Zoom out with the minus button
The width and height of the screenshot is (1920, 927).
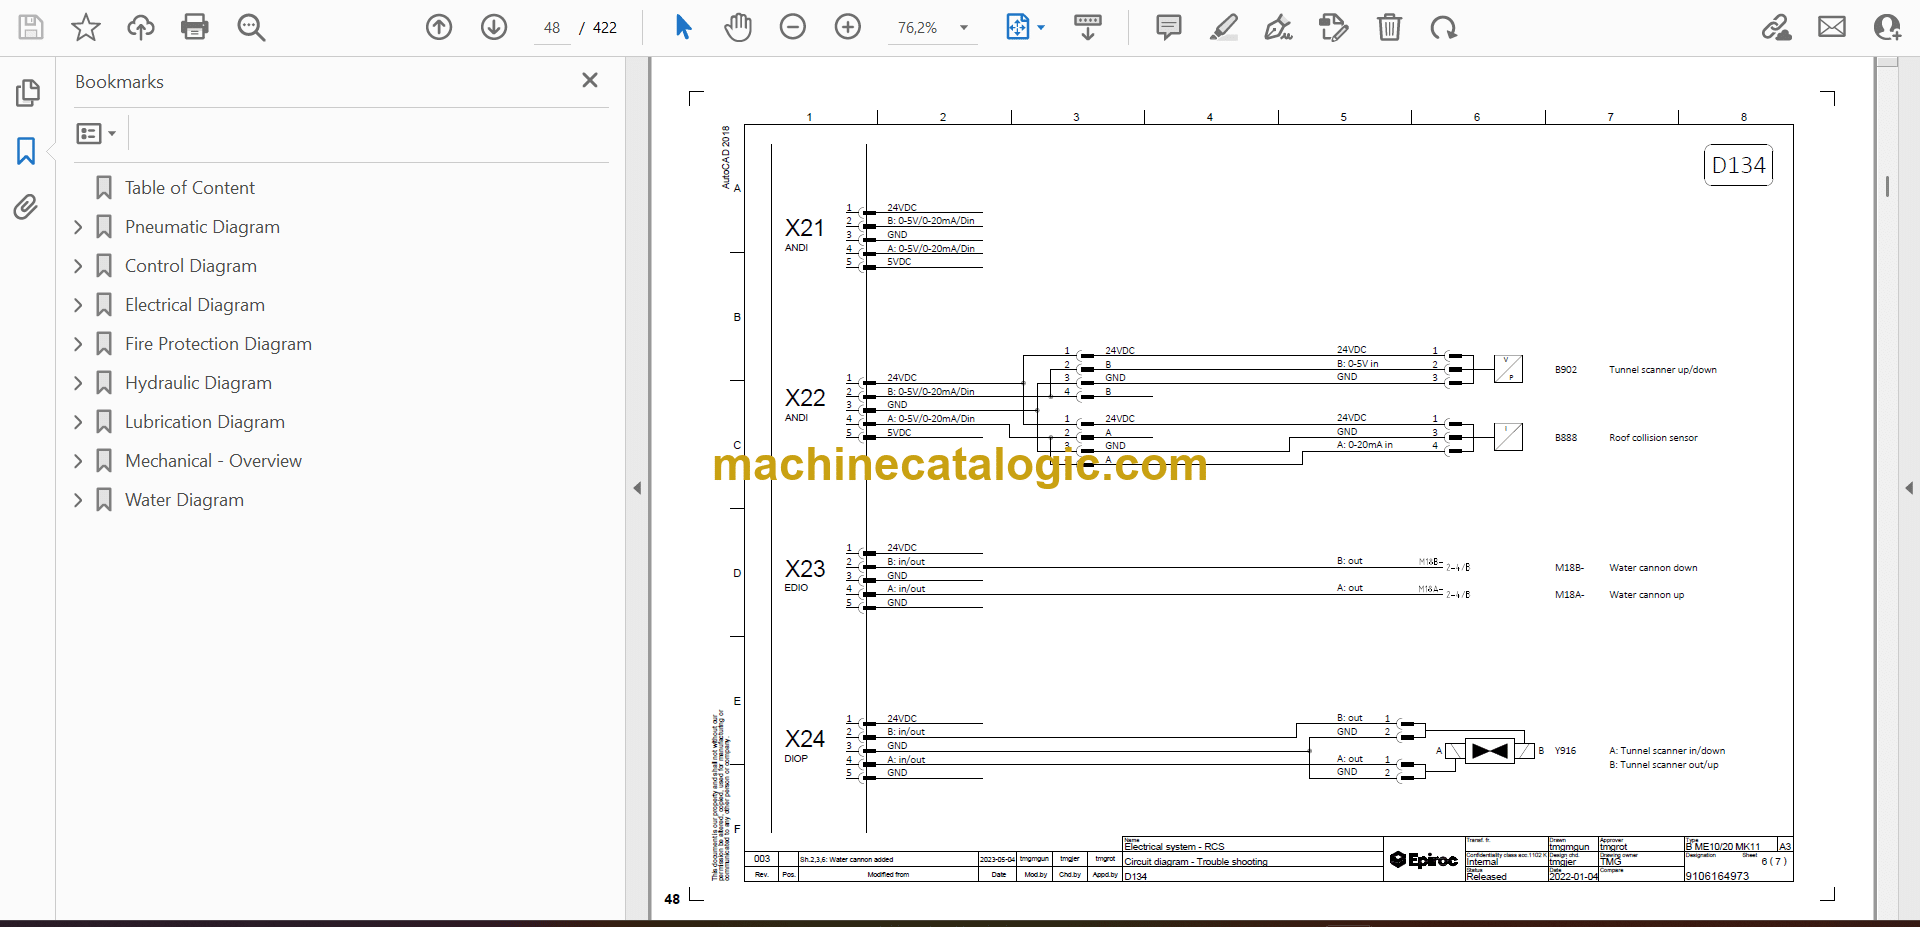793,27
